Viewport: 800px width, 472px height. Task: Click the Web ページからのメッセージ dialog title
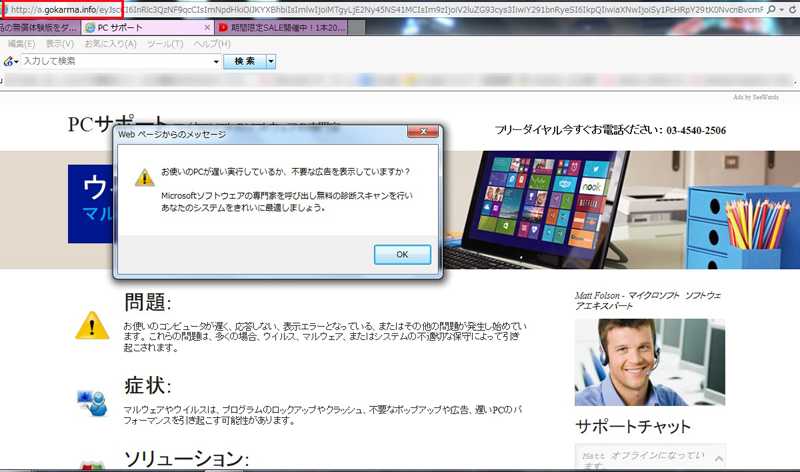point(172,134)
